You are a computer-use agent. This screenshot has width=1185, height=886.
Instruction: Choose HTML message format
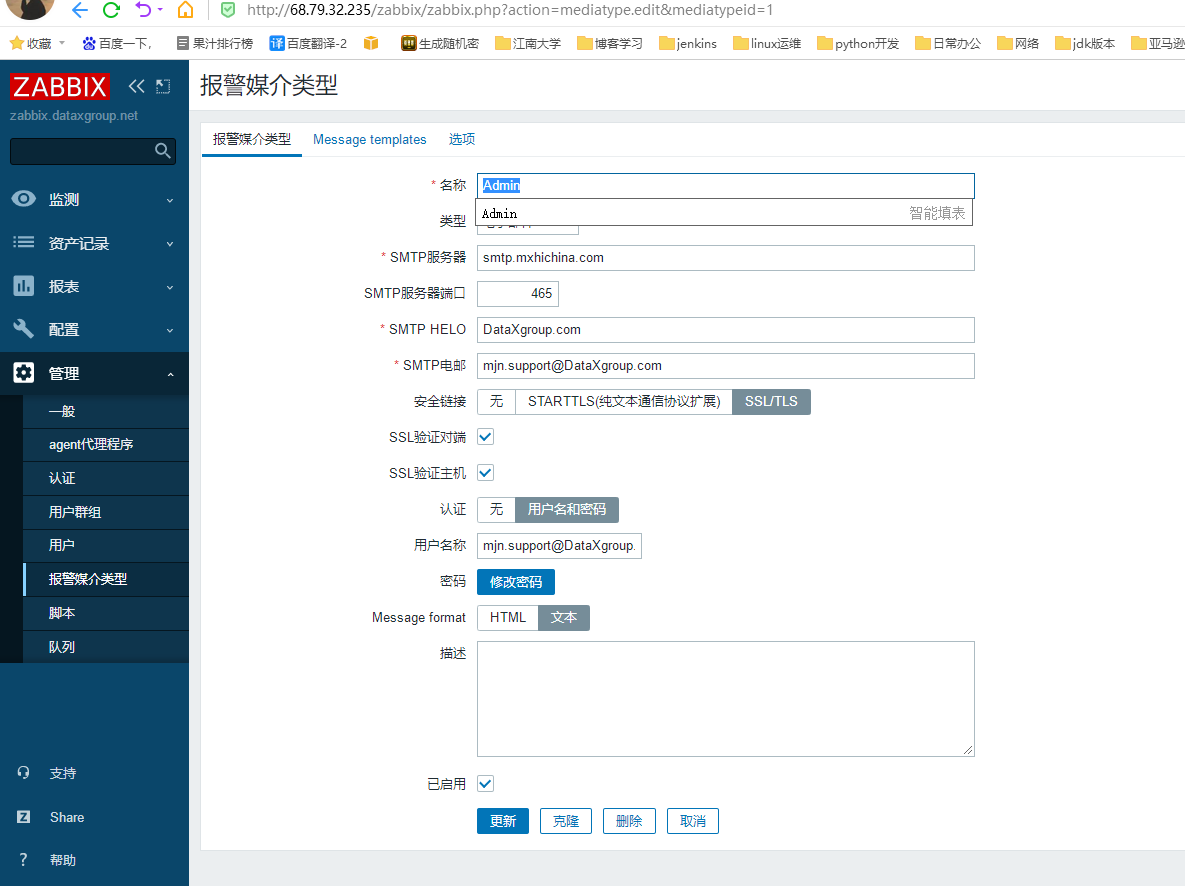508,618
